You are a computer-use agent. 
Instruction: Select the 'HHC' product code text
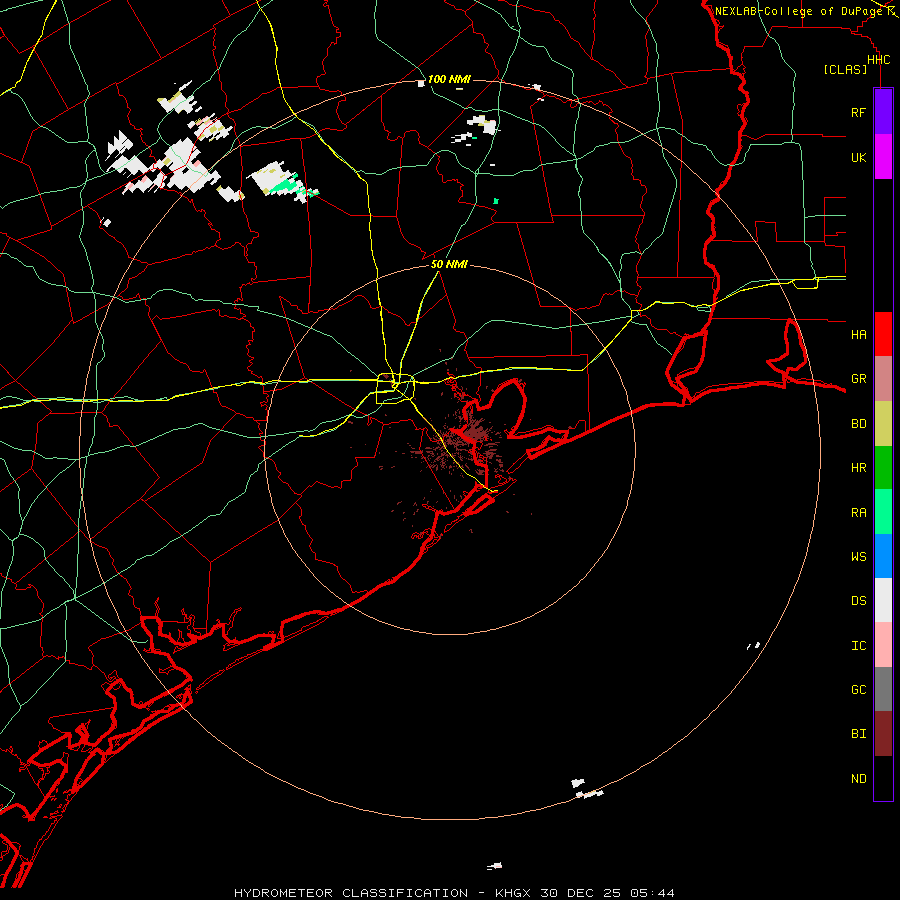tap(878, 60)
